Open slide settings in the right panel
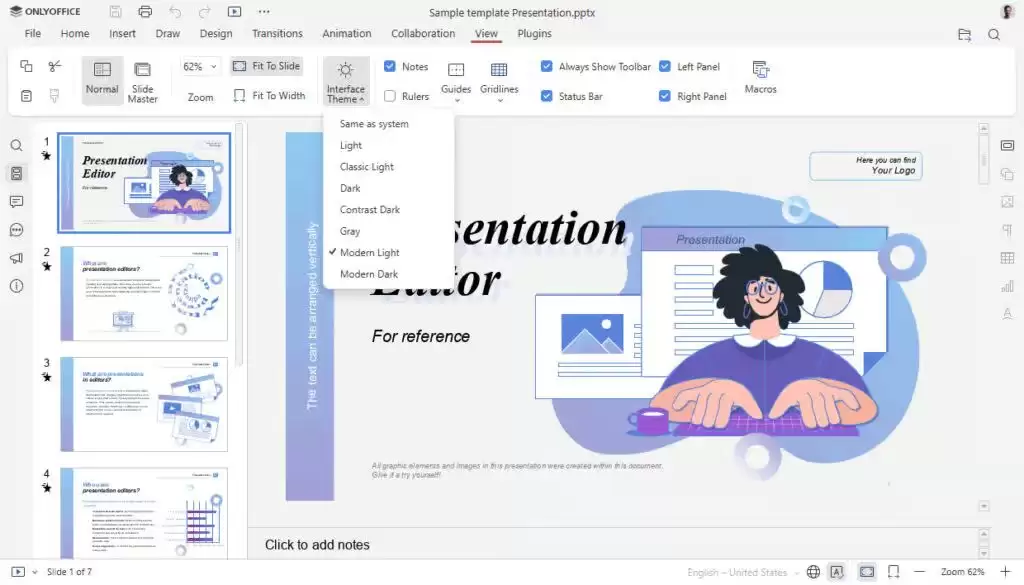The image size is (1024, 585). point(1008,145)
